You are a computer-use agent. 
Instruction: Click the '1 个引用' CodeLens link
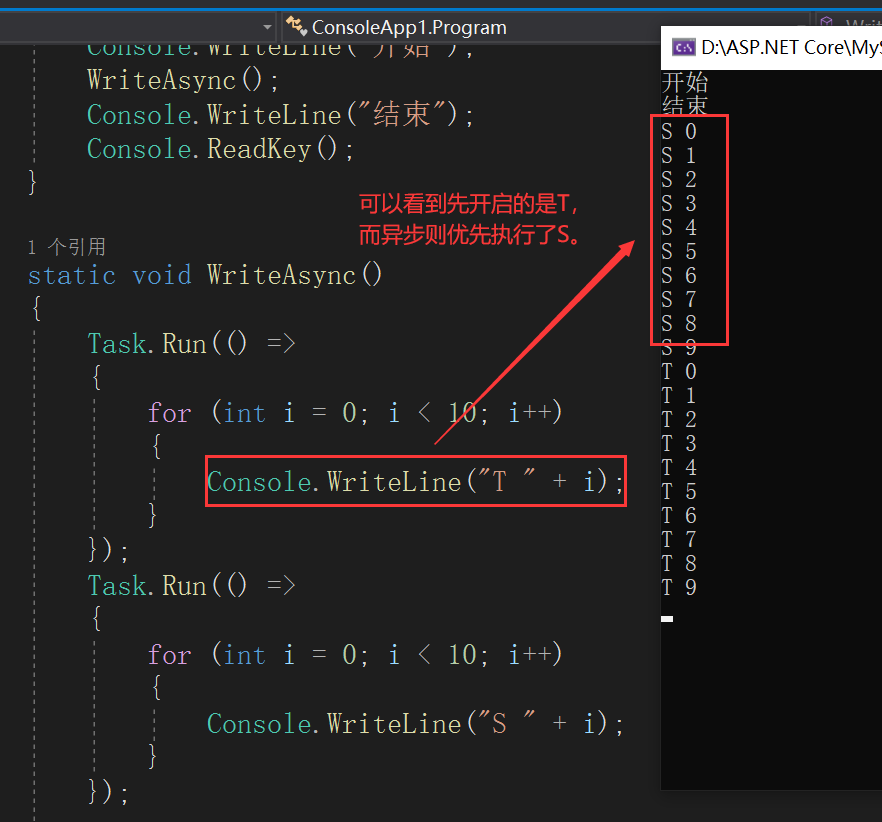[67, 246]
